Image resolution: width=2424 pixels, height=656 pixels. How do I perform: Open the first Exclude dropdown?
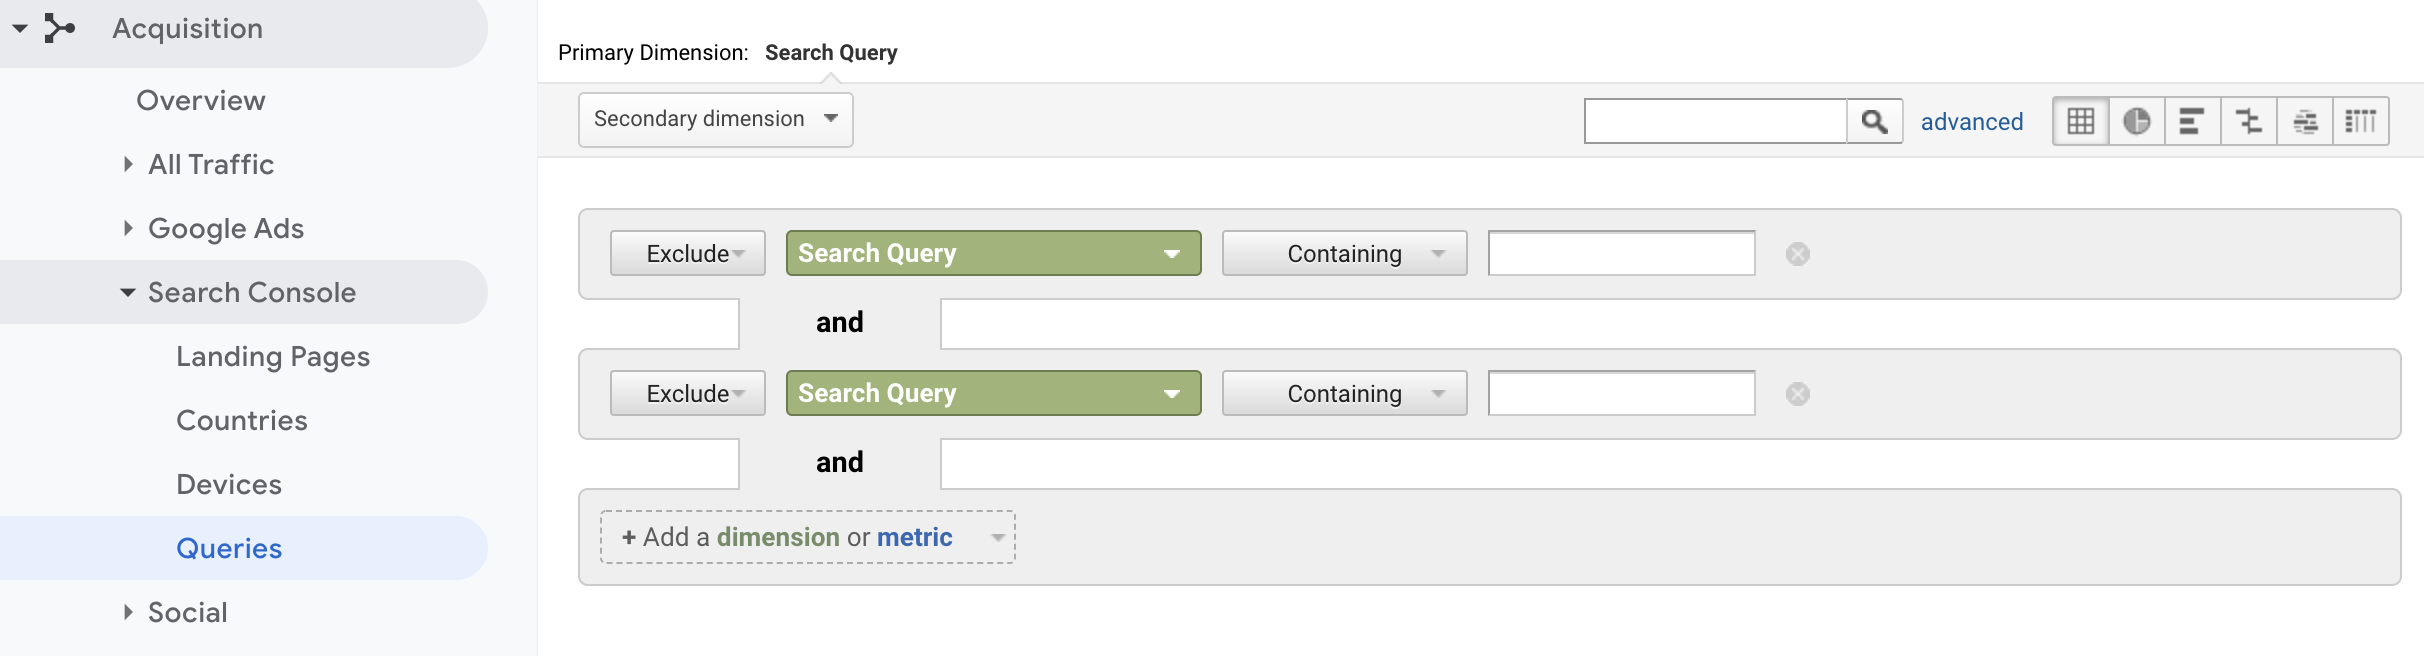tap(687, 253)
